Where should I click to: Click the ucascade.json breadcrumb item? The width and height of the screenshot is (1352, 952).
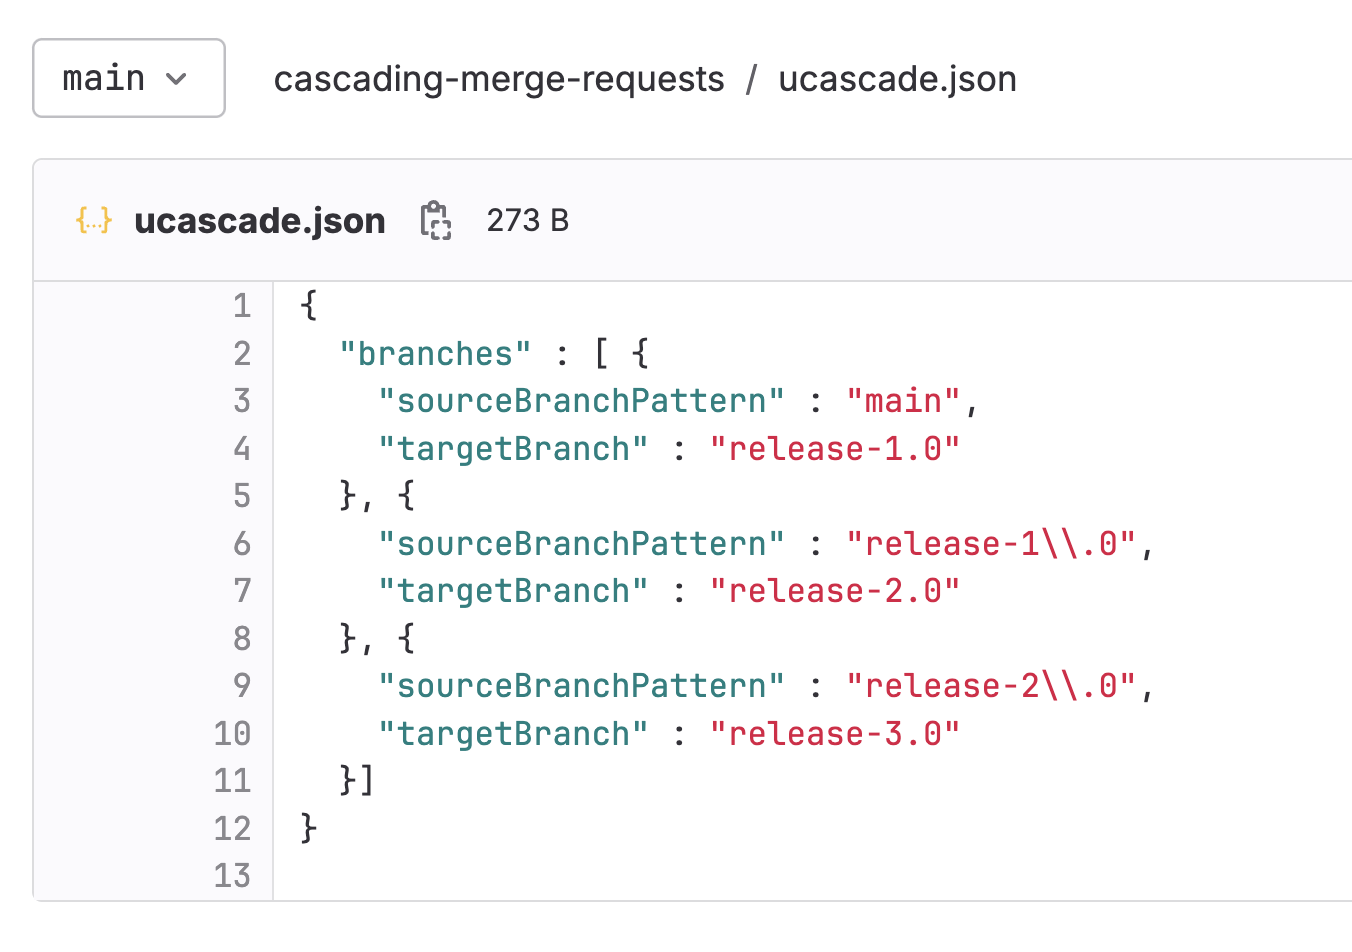click(x=897, y=79)
